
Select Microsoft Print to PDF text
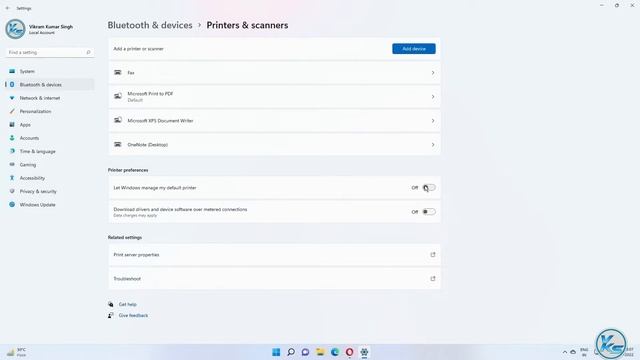150,94
